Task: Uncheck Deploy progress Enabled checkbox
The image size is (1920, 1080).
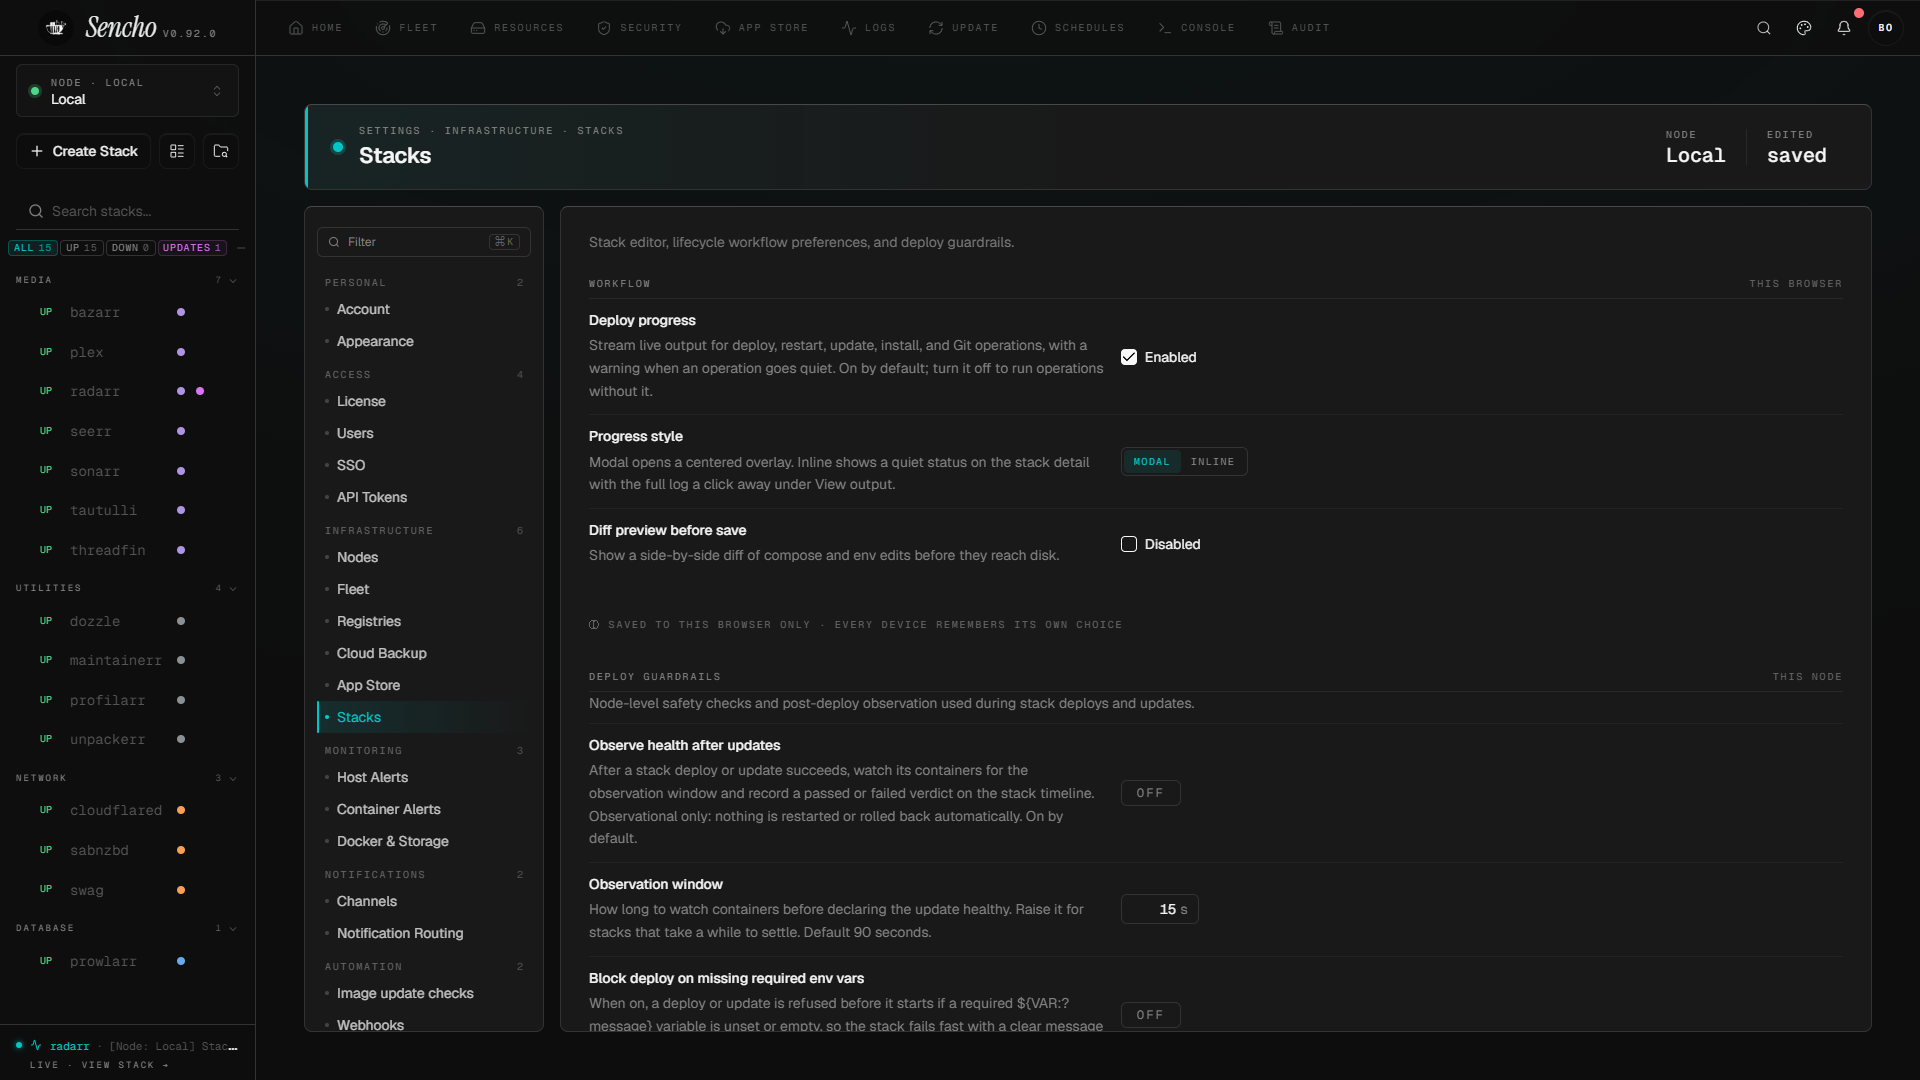Action: tap(1129, 357)
